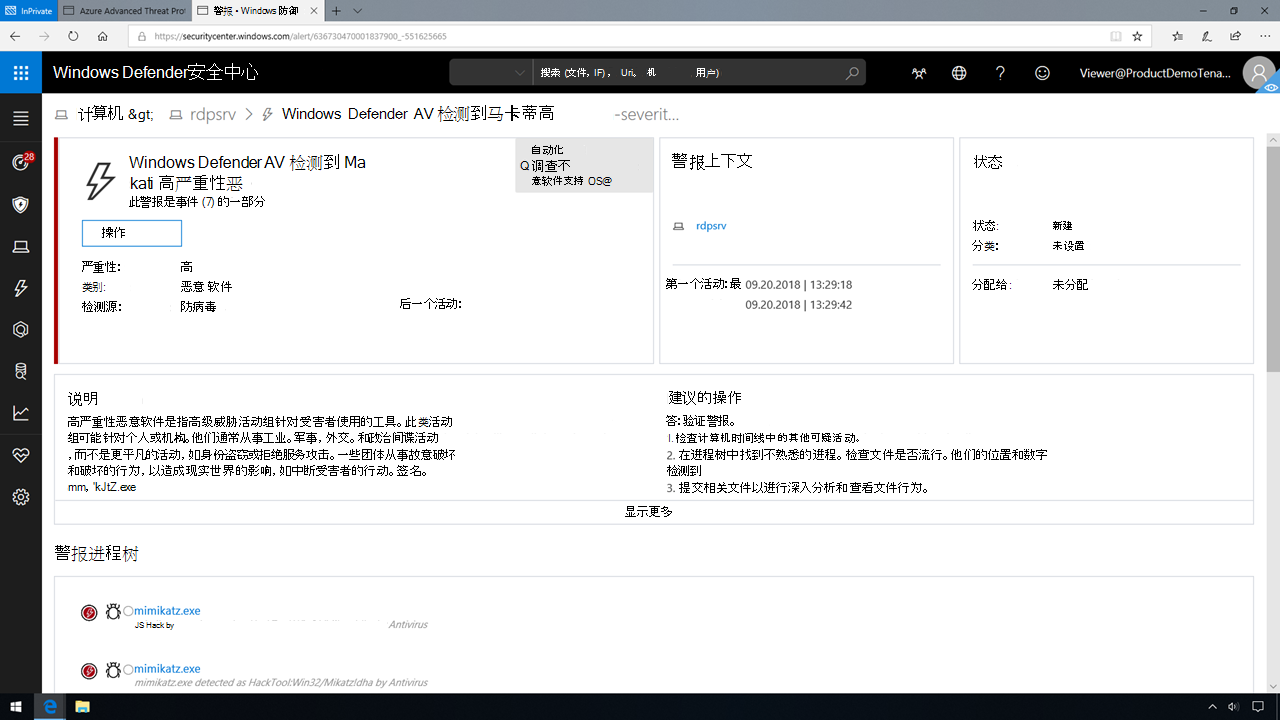Viewport: 1280px width, 720px height.
Task: Open the globe language icon in header
Action: click(959, 73)
